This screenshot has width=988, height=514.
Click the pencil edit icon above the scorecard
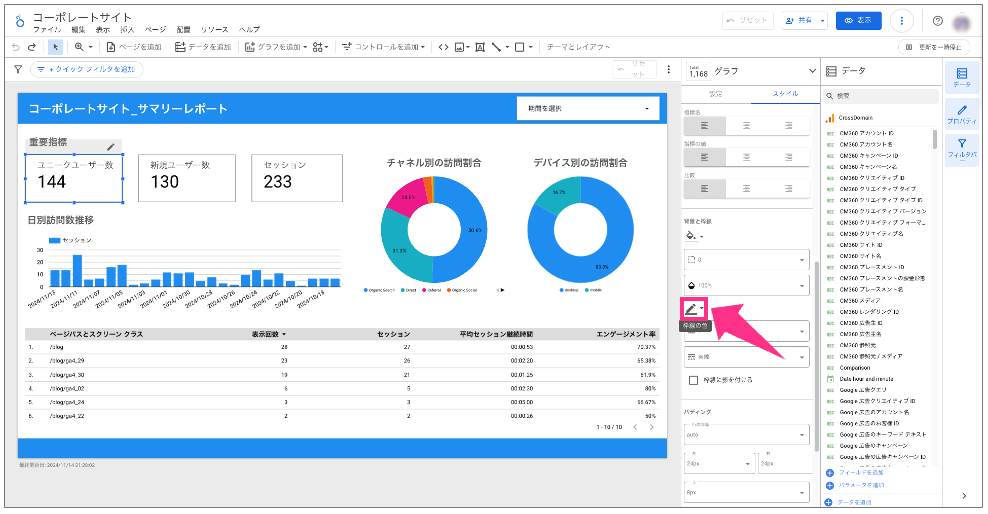click(x=111, y=147)
